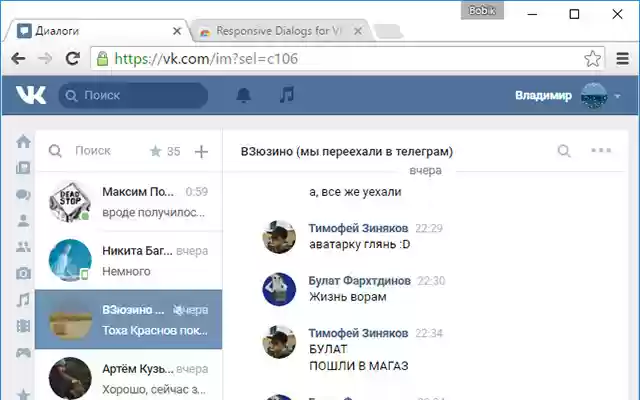Click Булат Фархтдинов's avatar
This screenshot has height=400, width=640.
[279, 289]
